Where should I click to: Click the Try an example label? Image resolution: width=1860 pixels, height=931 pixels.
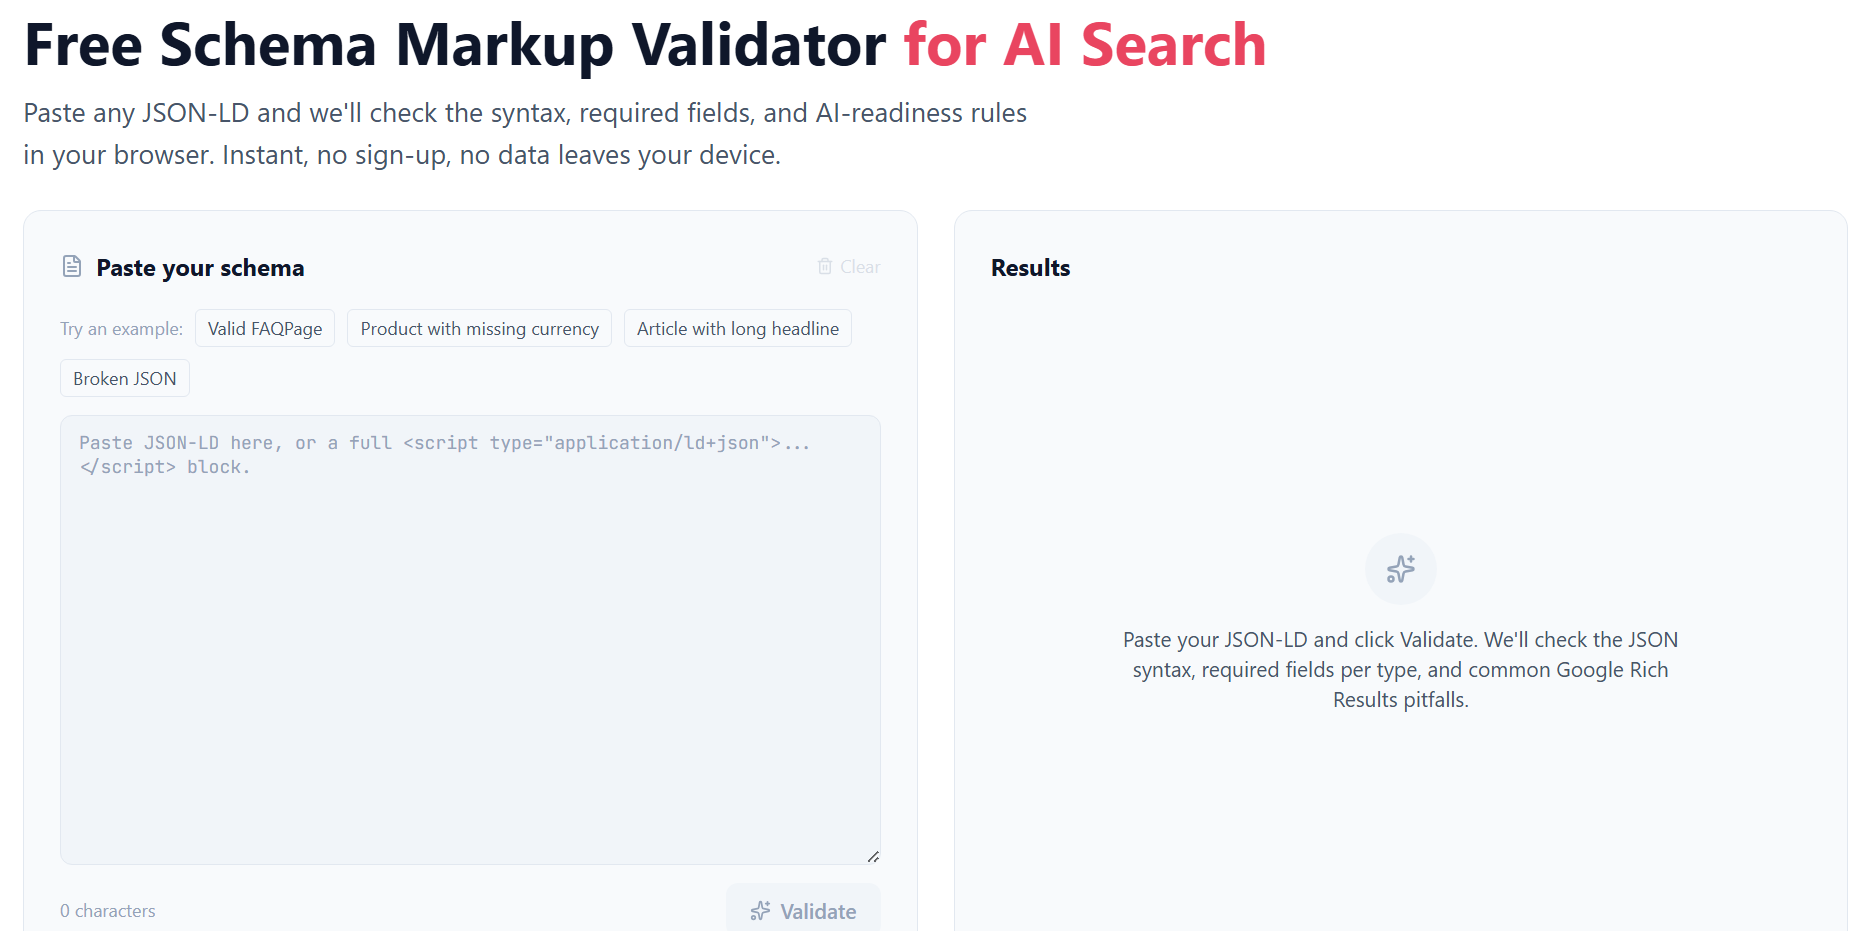(120, 328)
